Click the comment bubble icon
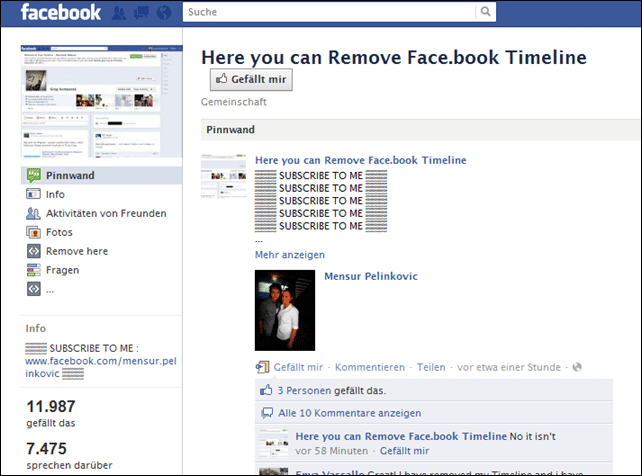The width and height of the screenshot is (642, 476). point(267,413)
